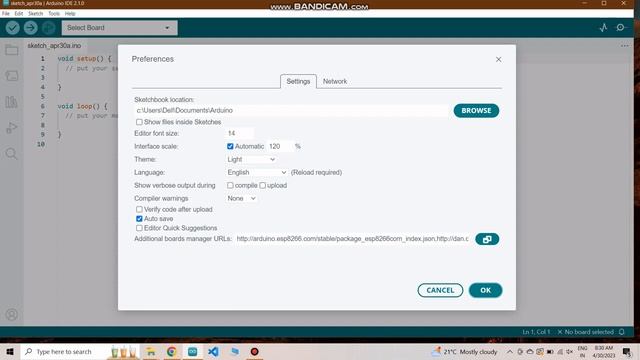Open the Help menu
640x360 pixels.
[x=70, y=13]
